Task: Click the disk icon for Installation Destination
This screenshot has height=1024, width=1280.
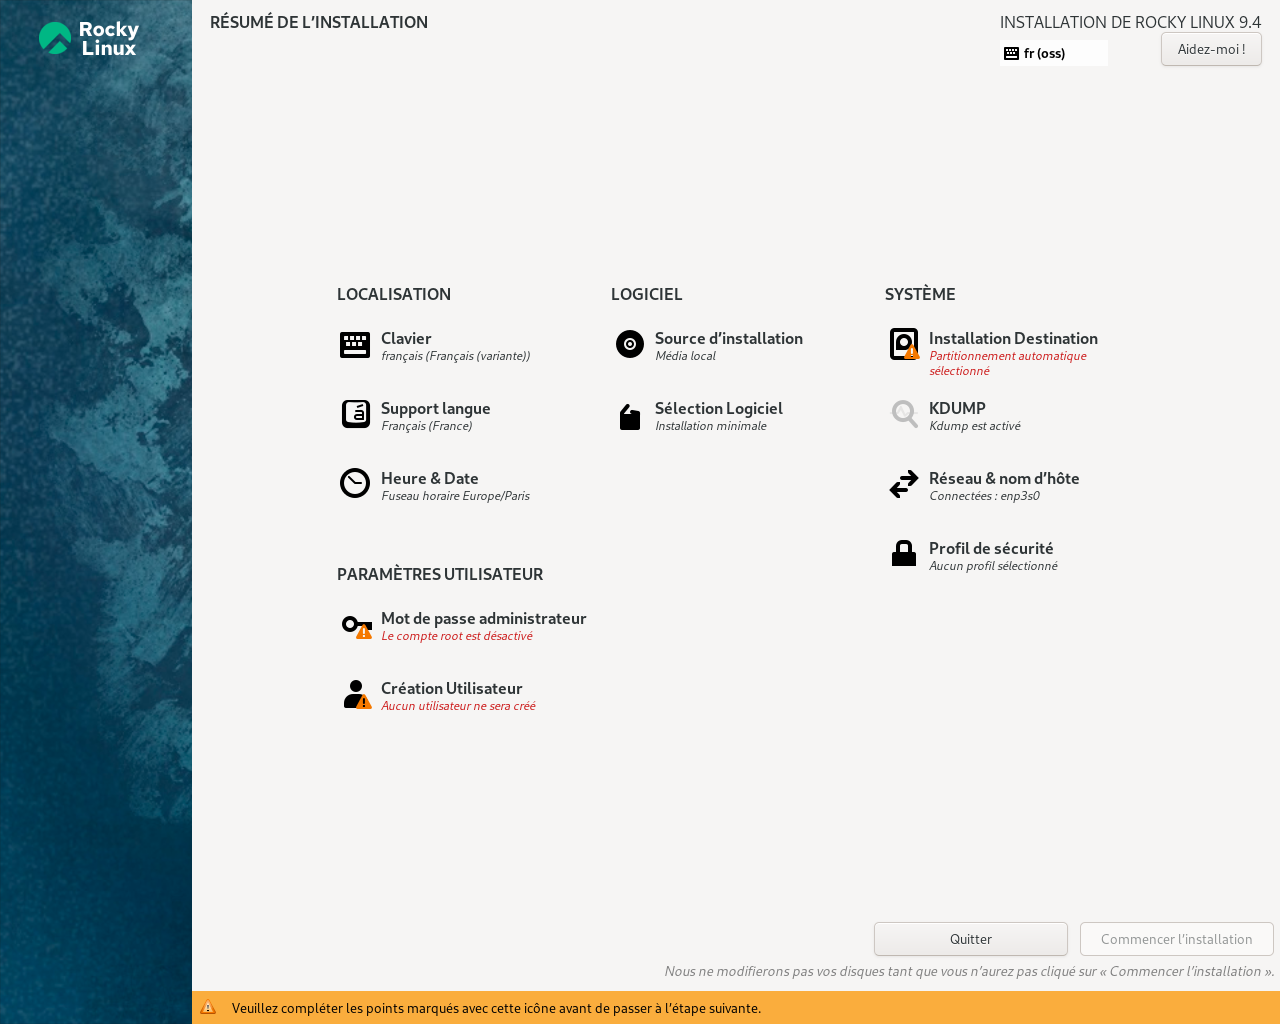Action: click(x=904, y=344)
